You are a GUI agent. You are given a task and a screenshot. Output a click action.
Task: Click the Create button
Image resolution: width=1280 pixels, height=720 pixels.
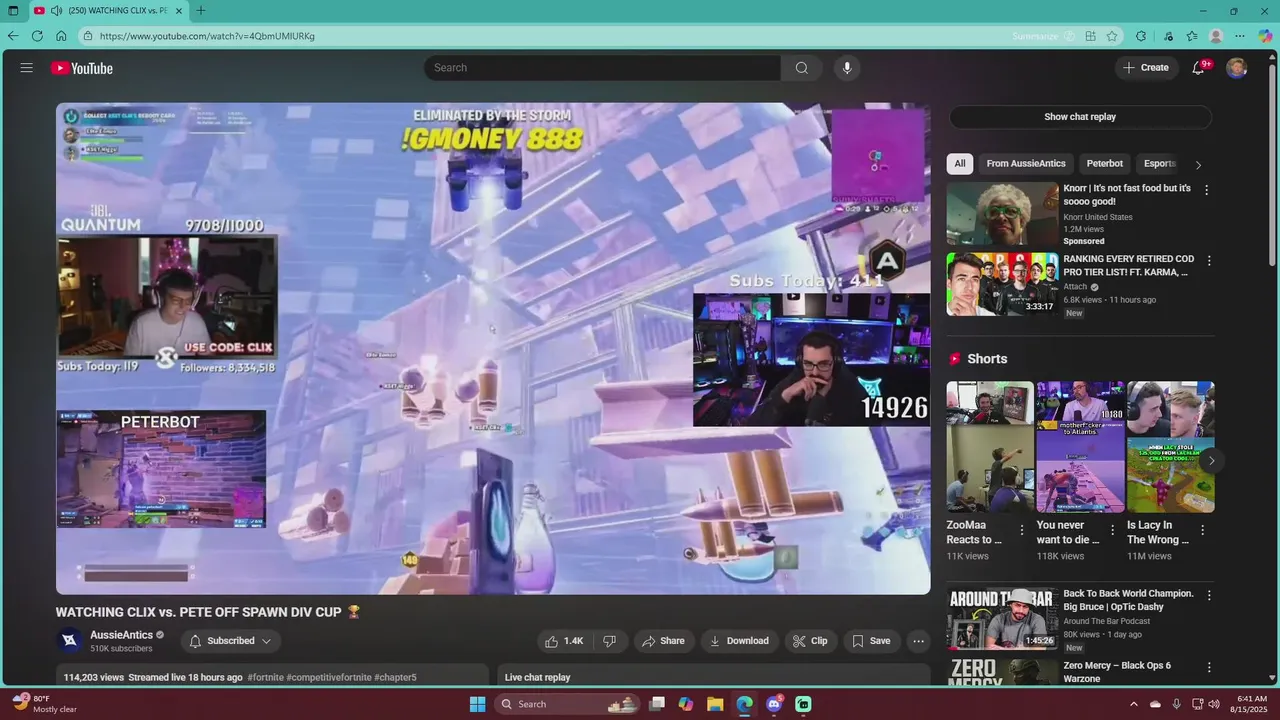1146,68
